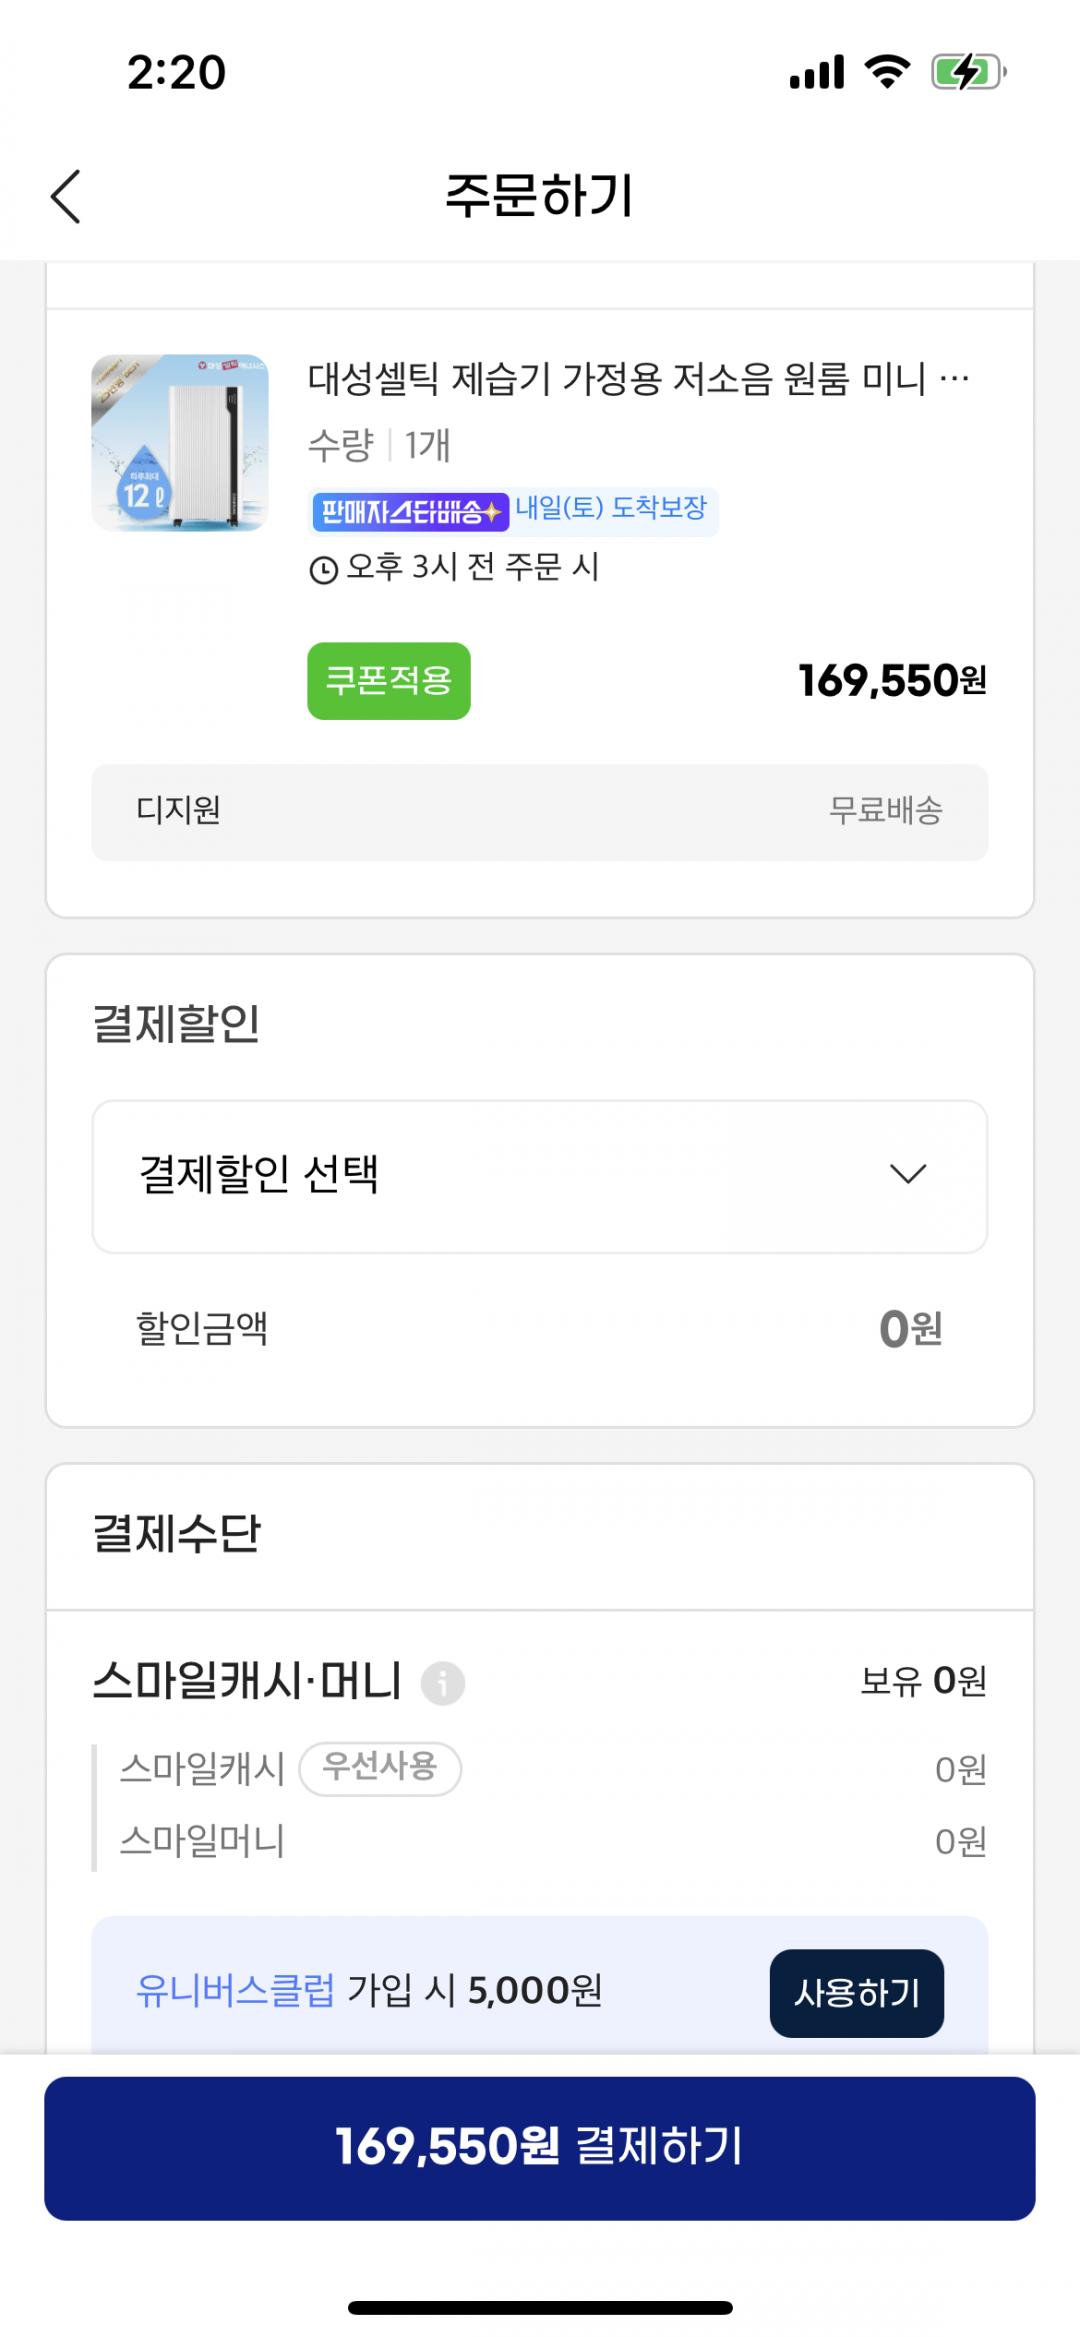Click the chevron in payment discount selector
The width and height of the screenshot is (1080, 2337).
pyautogui.click(x=908, y=1174)
